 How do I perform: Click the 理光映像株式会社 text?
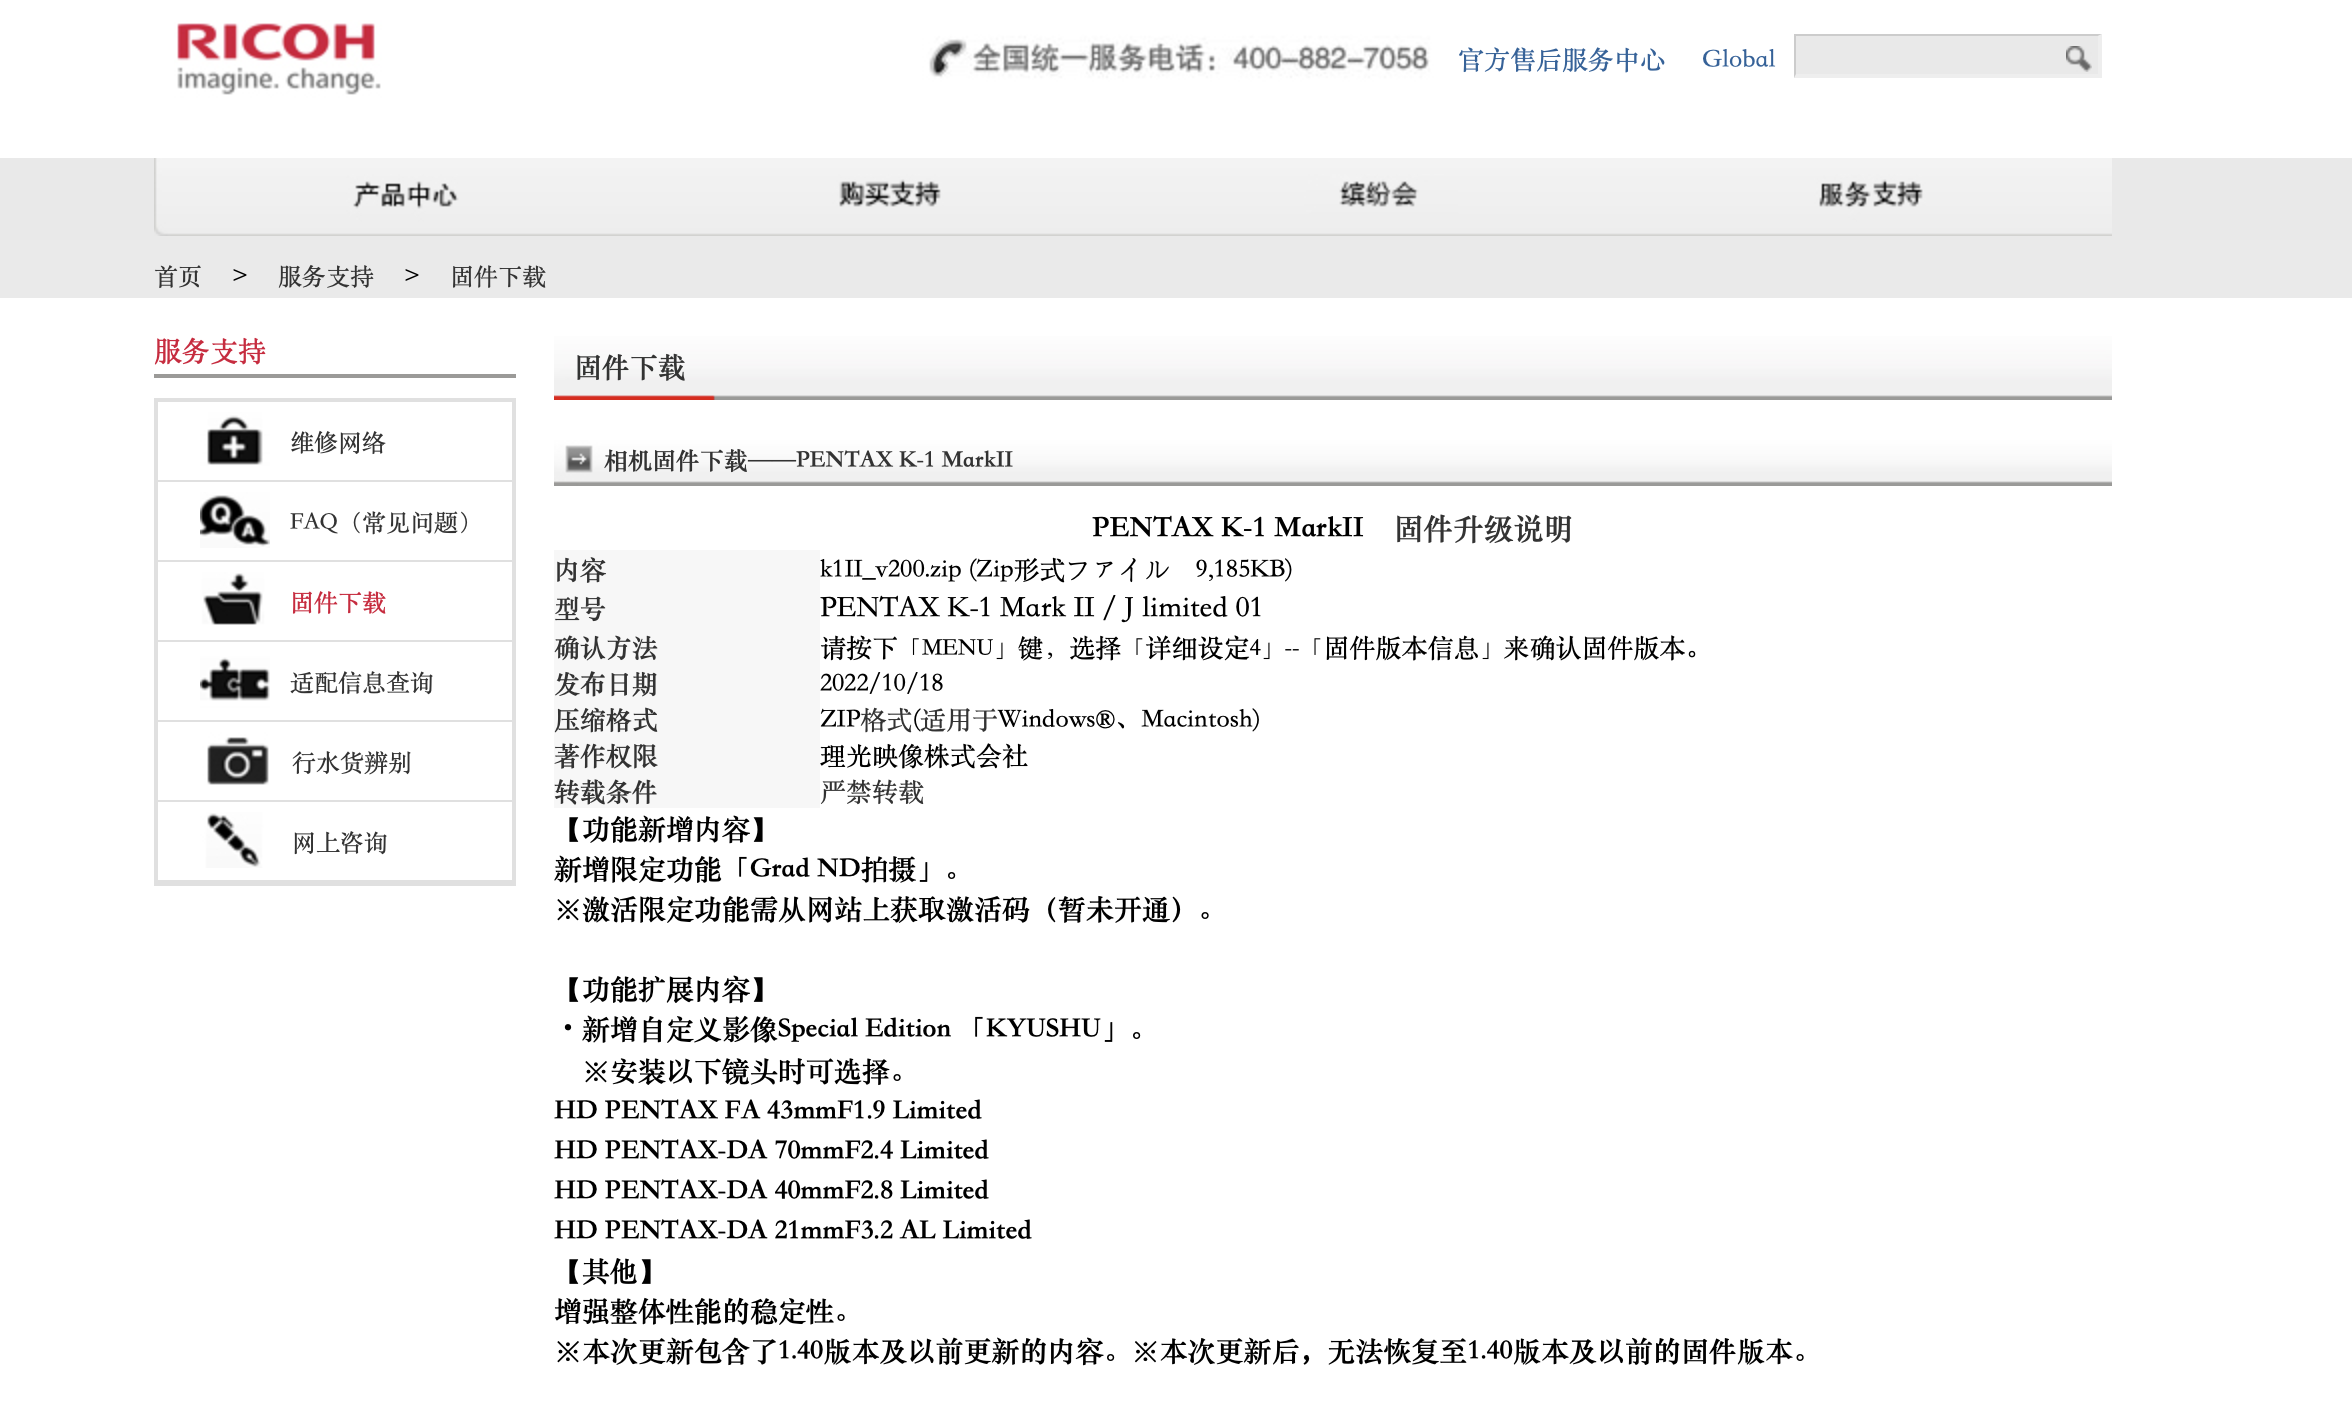coord(924,756)
